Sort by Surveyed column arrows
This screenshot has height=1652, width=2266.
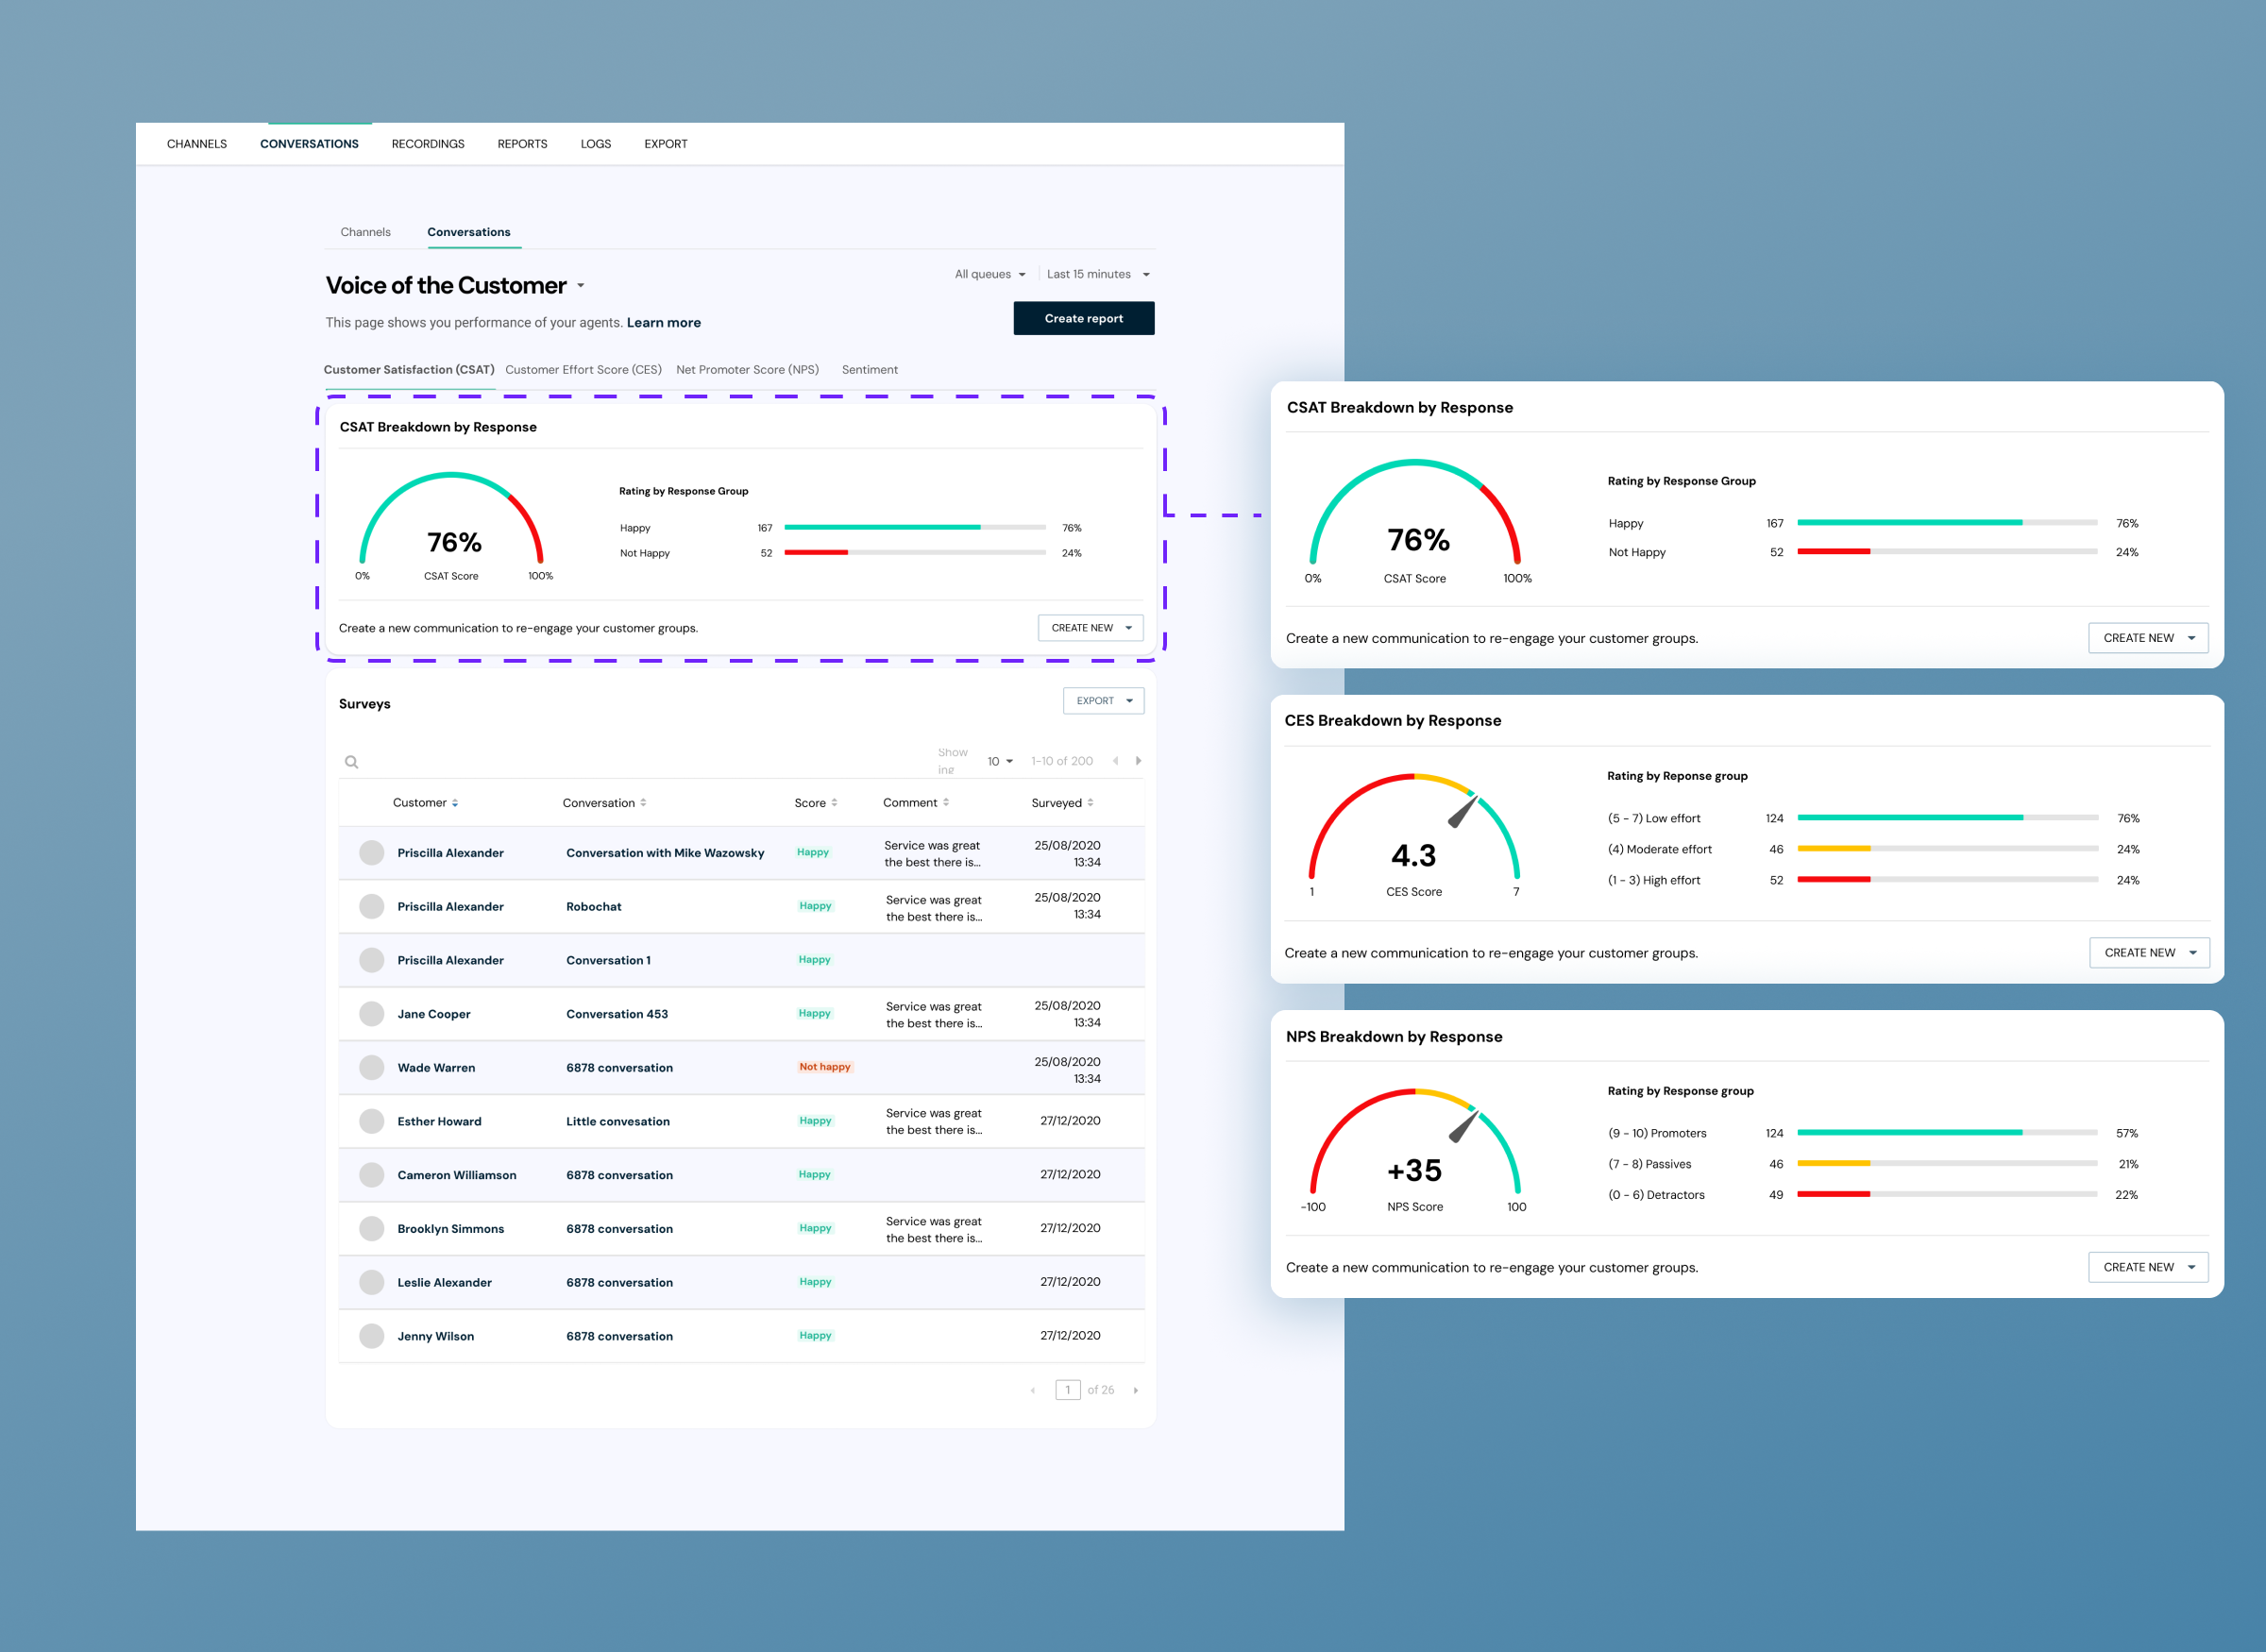(x=1090, y=803)
